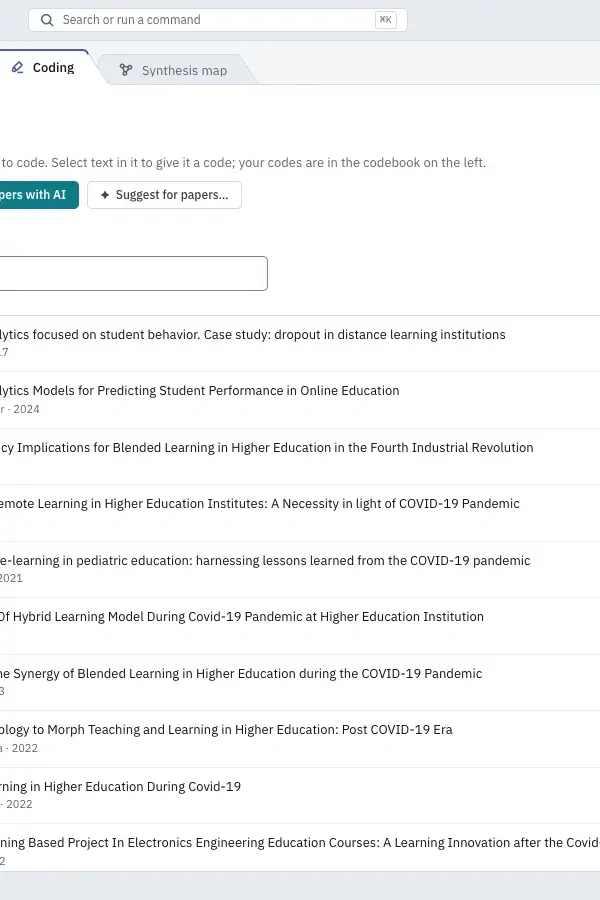
Task: Click the magnifier icon in the command bar
Action: click(47, 20)
